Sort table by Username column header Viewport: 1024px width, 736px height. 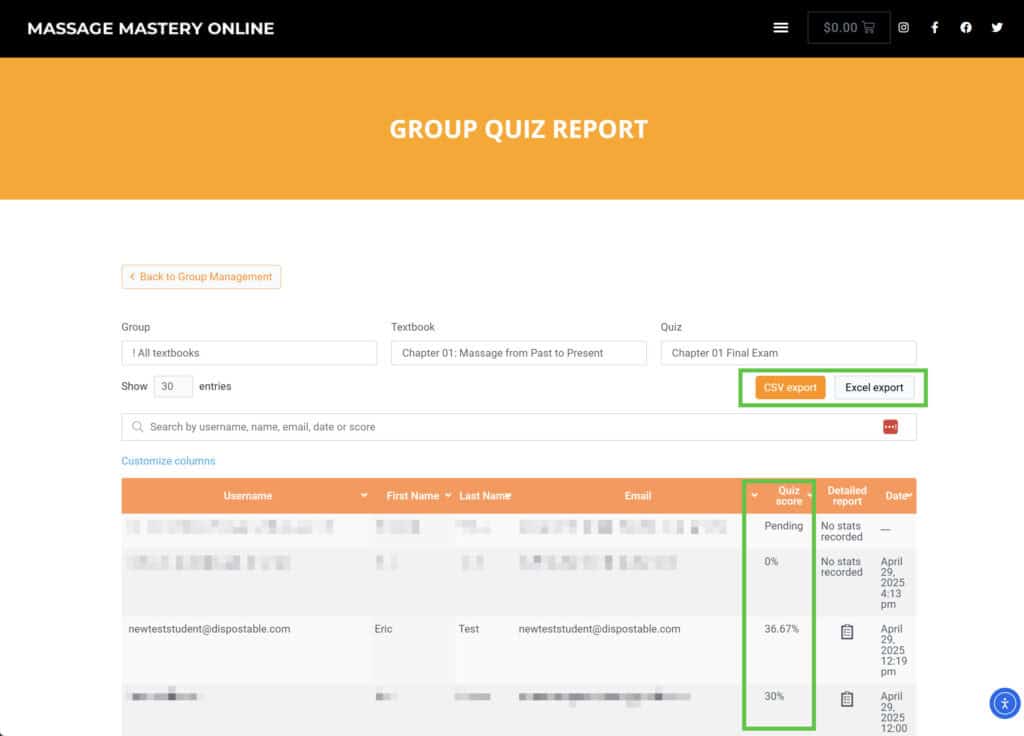click(248, 496)
